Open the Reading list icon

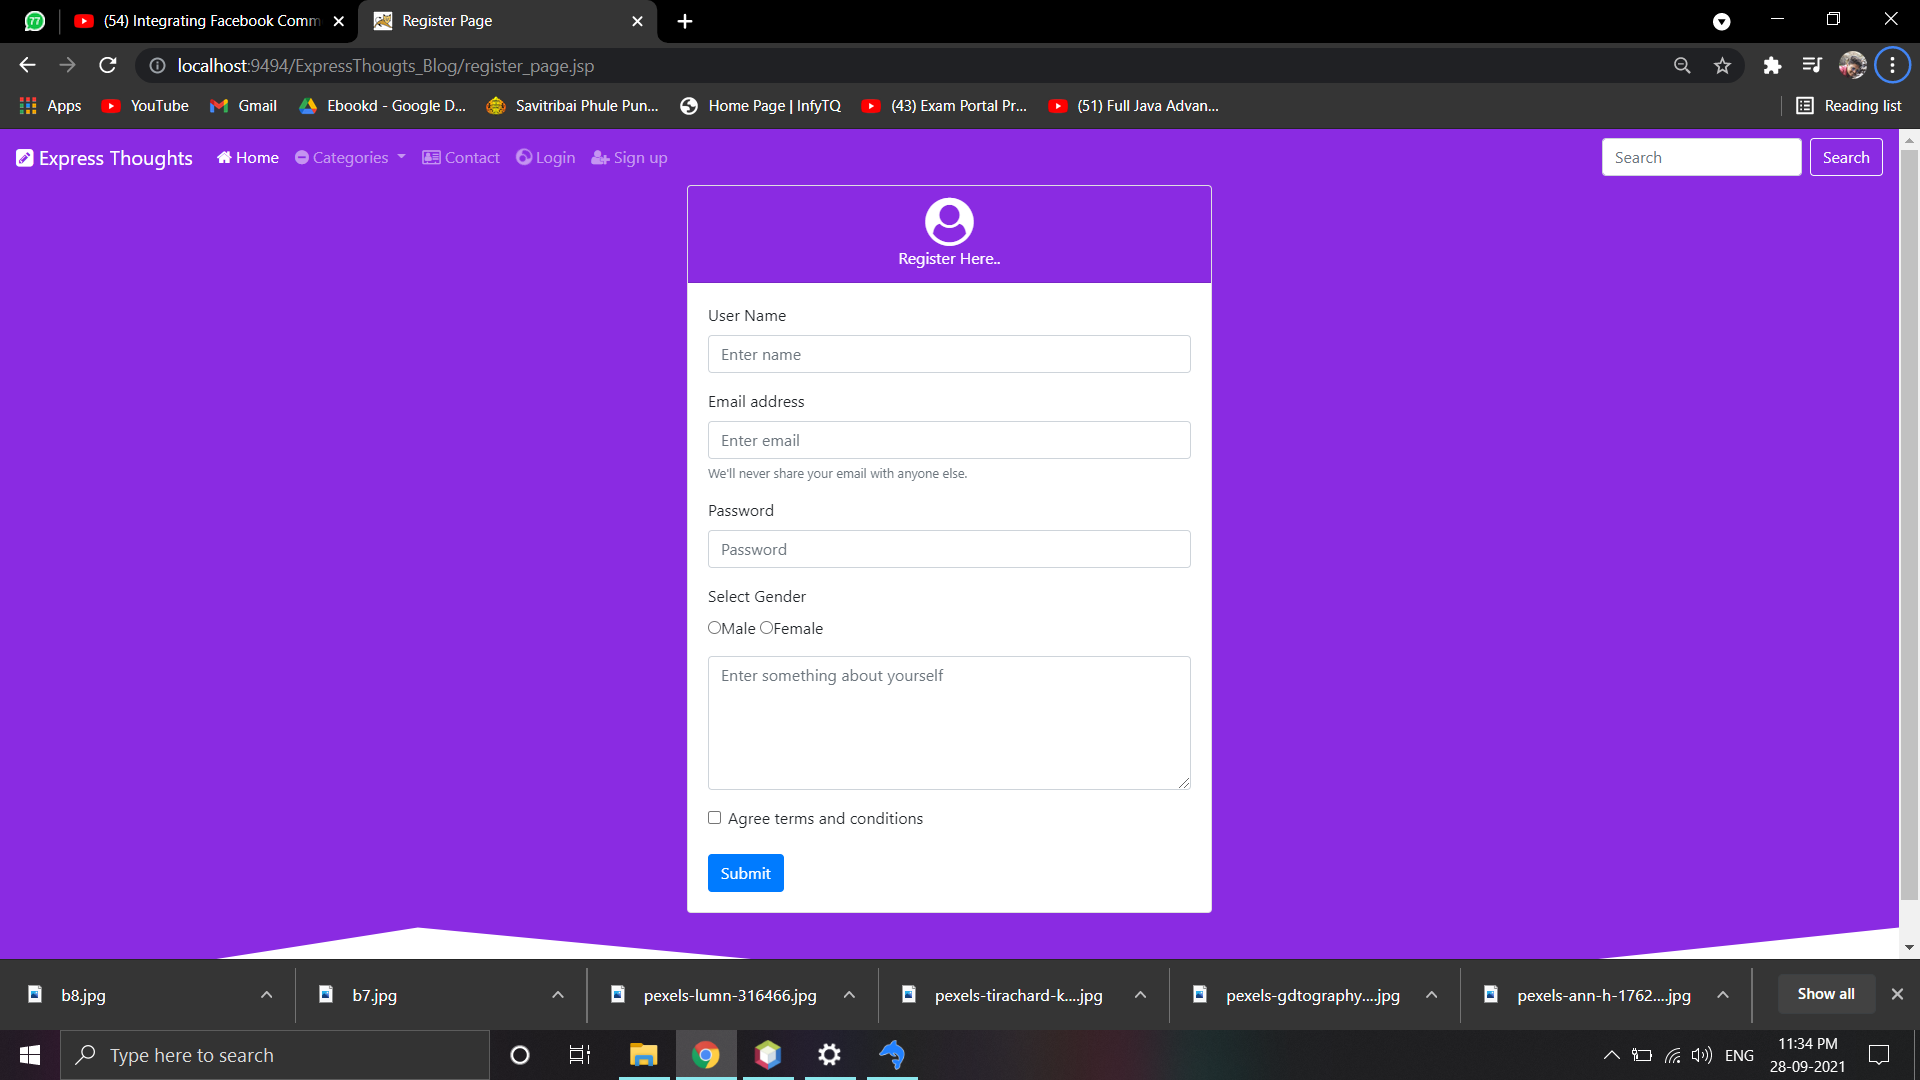pos(1805,106)
